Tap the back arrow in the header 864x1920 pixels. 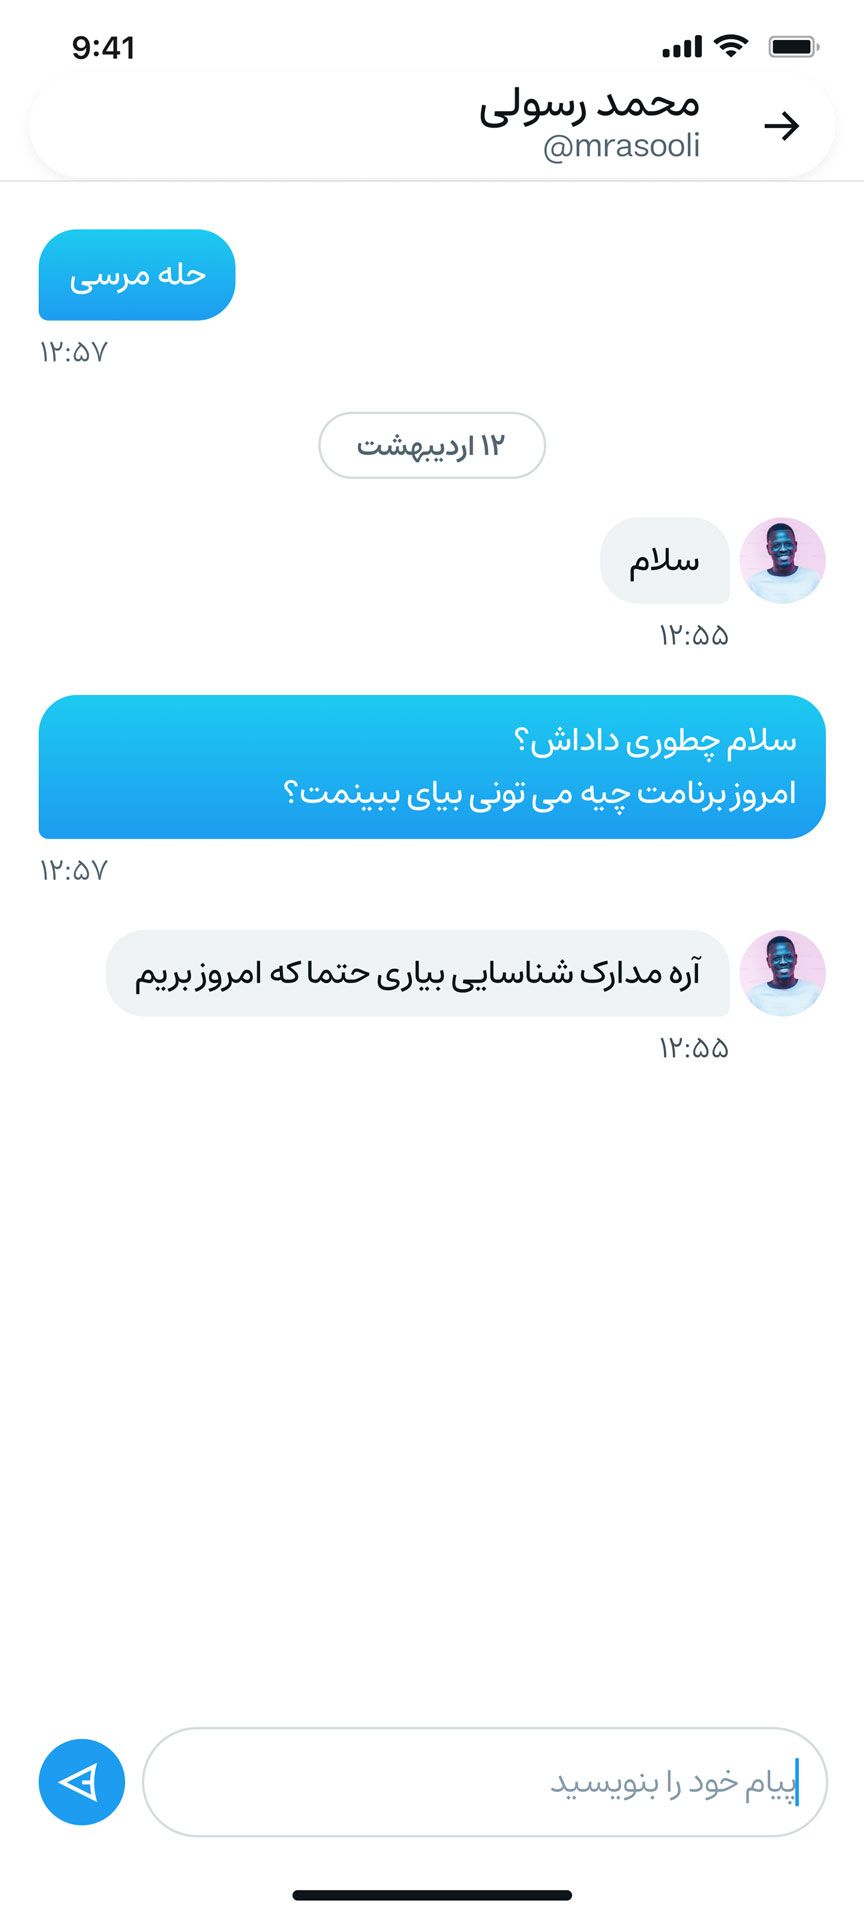click(x=781, y=126)
